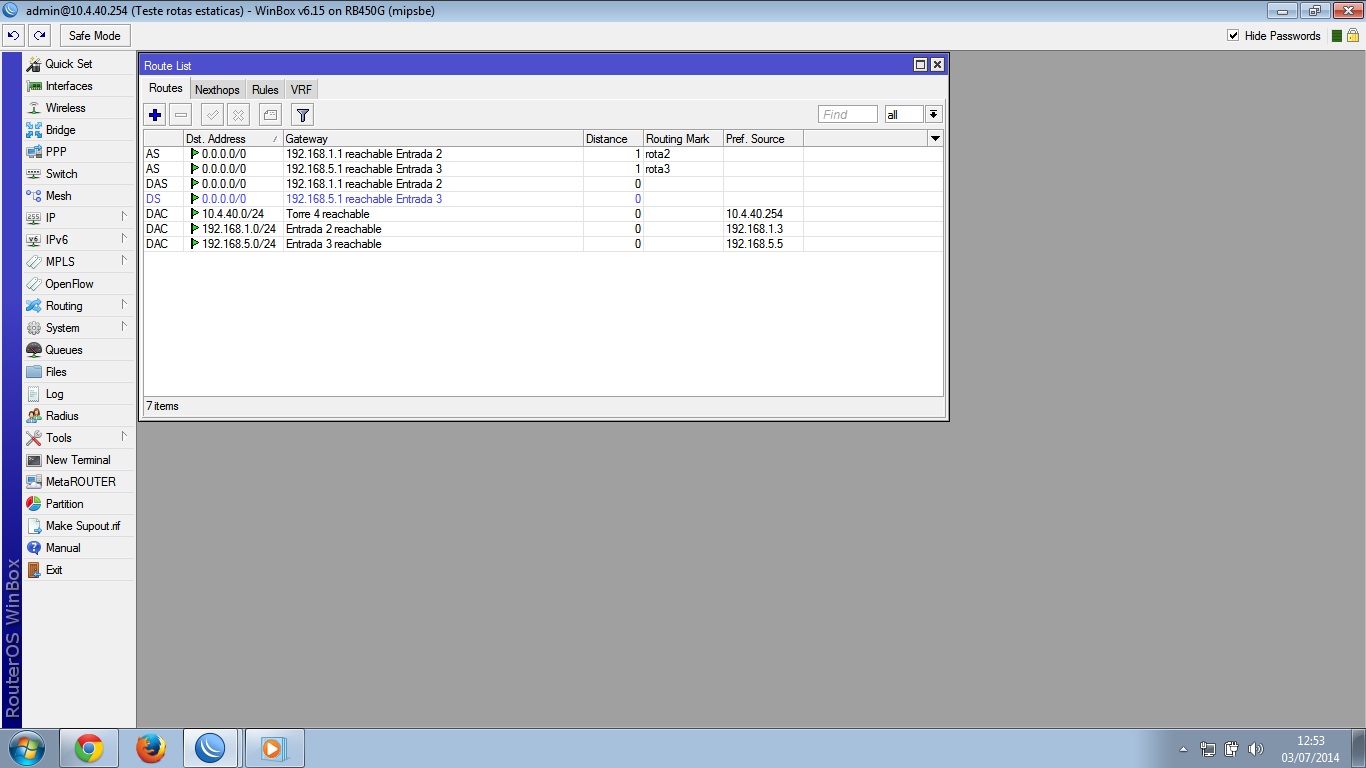Maximize the Route List window
Image resolution: width=1366 pixels, height=768 pixels.
pos(920,65)
